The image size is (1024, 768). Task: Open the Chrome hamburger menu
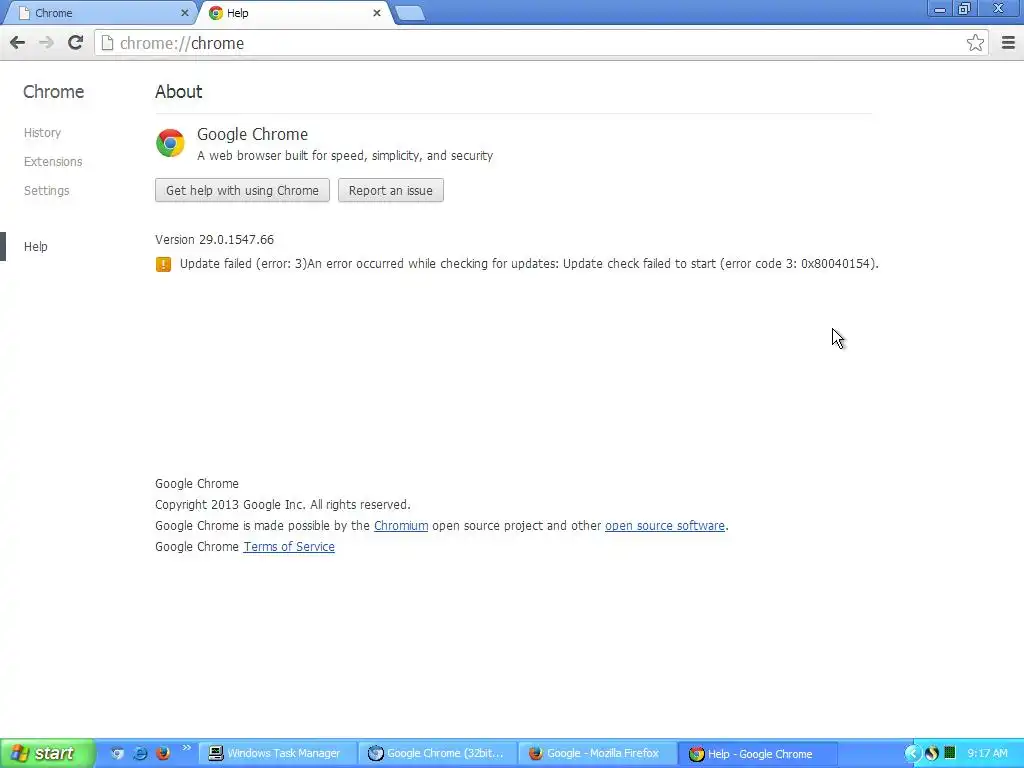[1008, 43]
